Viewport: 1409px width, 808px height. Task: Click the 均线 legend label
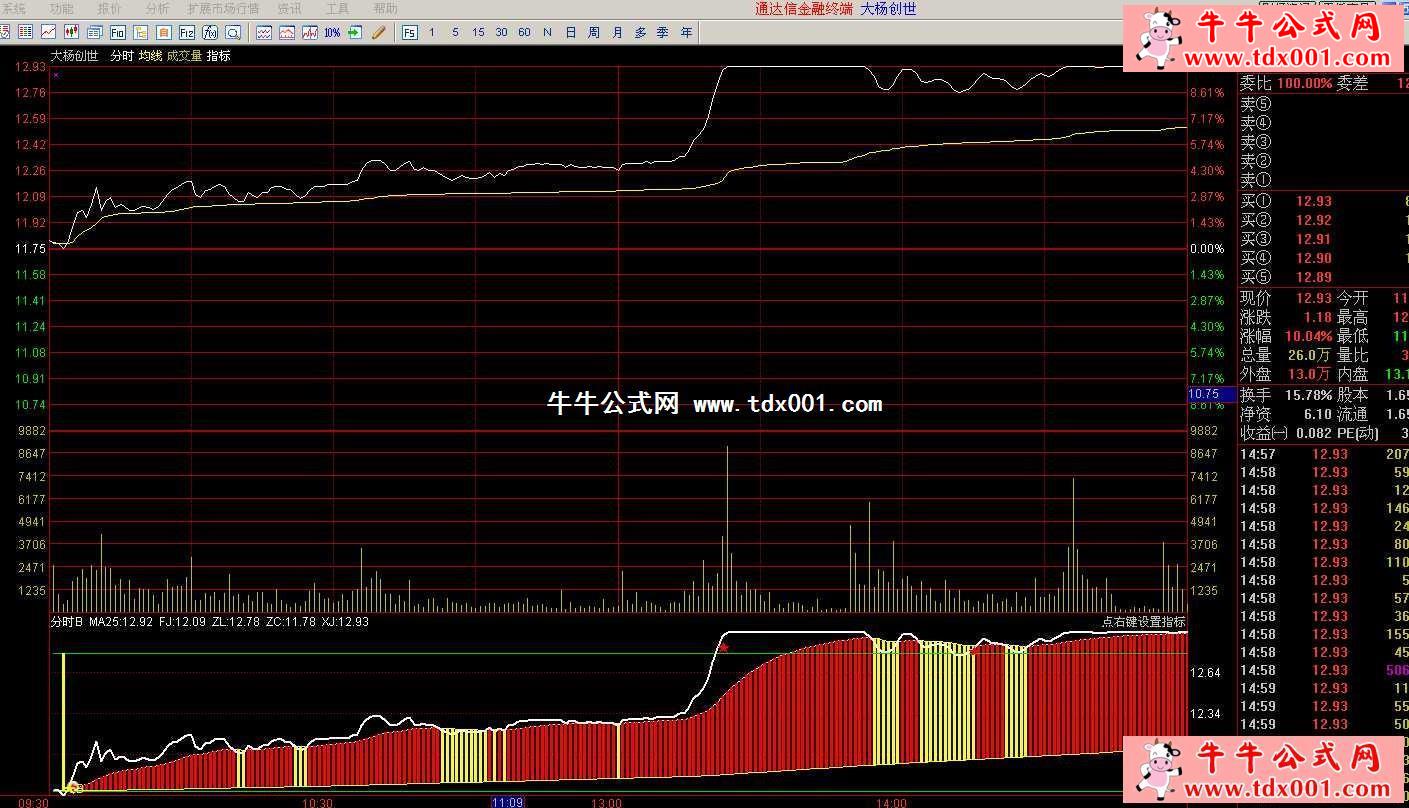click(x=150, y=56)
